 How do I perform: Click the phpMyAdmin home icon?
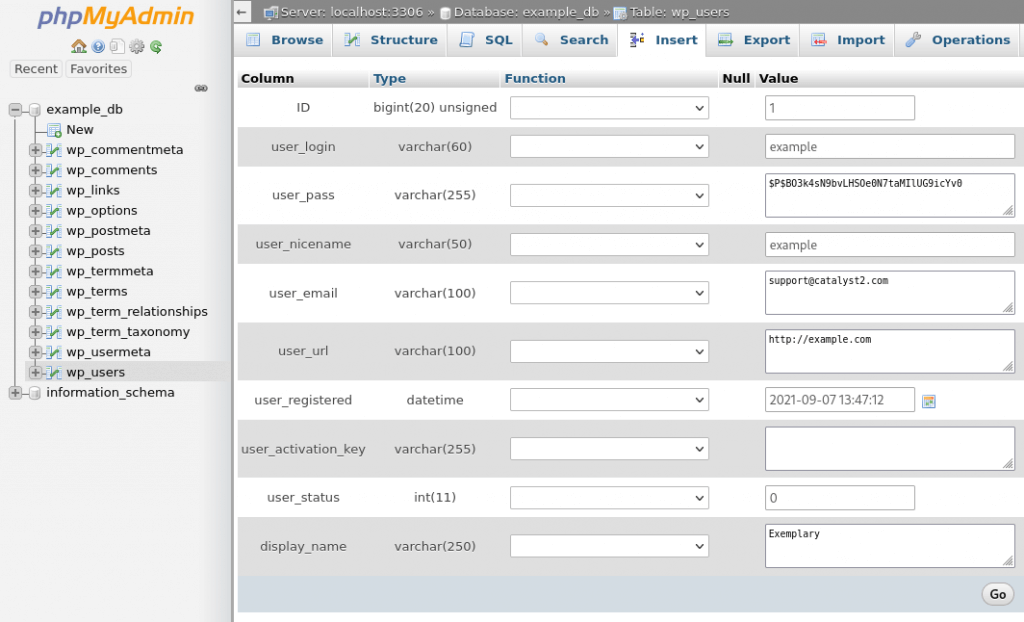click(79, 46)
